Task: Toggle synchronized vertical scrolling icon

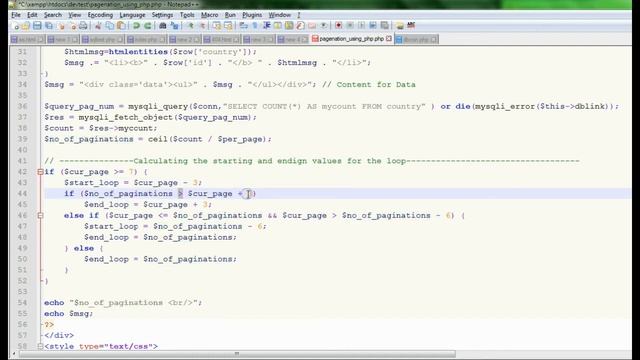Action: [217, 26]
